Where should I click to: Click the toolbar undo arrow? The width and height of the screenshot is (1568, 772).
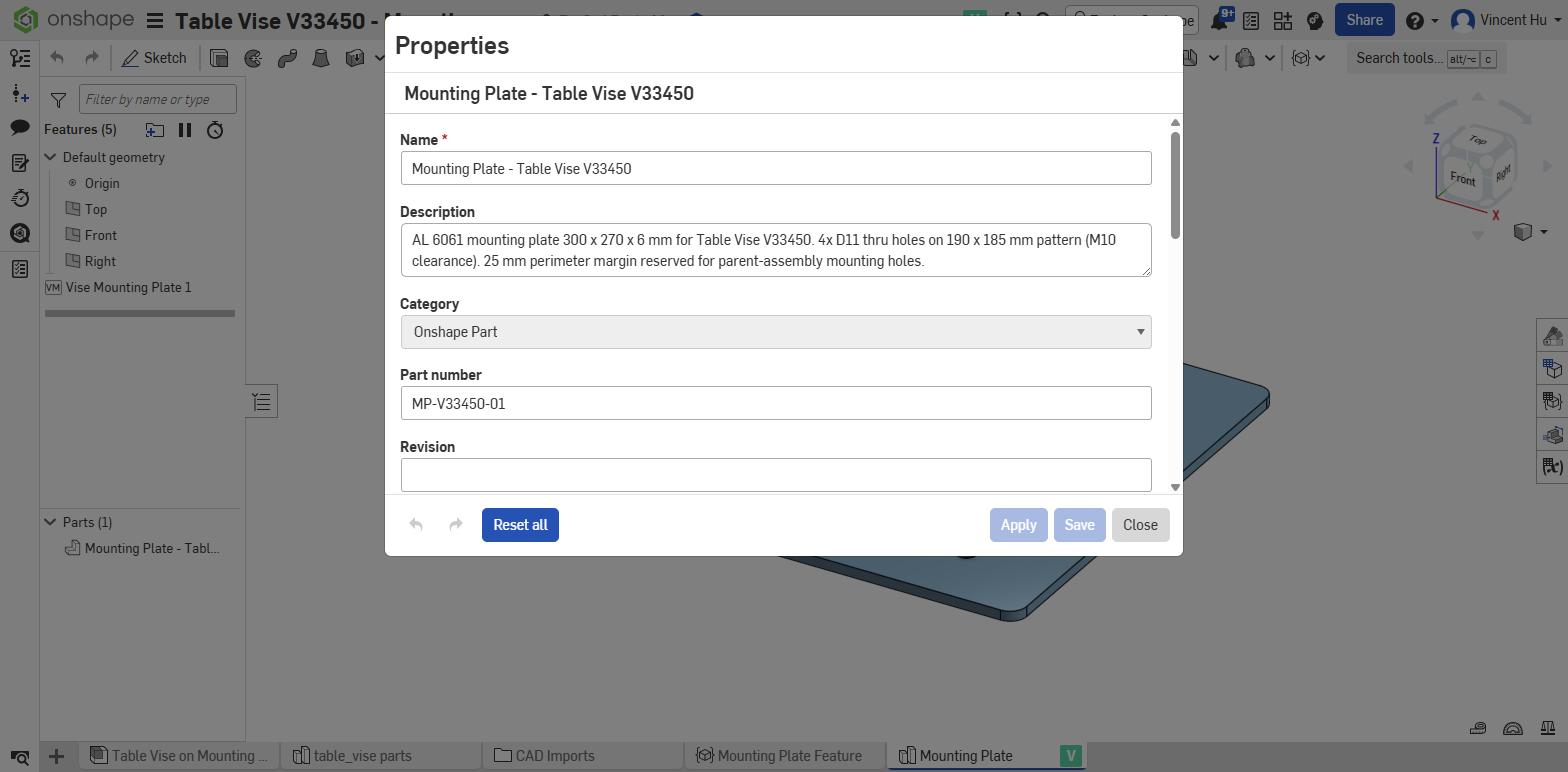tap(57, 58)
